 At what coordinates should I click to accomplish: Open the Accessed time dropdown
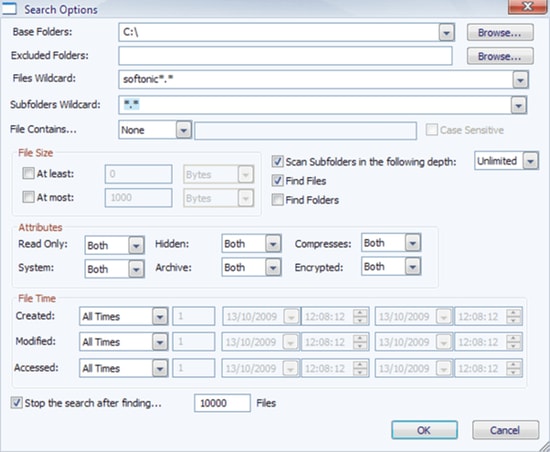click(x=160, y=368)
